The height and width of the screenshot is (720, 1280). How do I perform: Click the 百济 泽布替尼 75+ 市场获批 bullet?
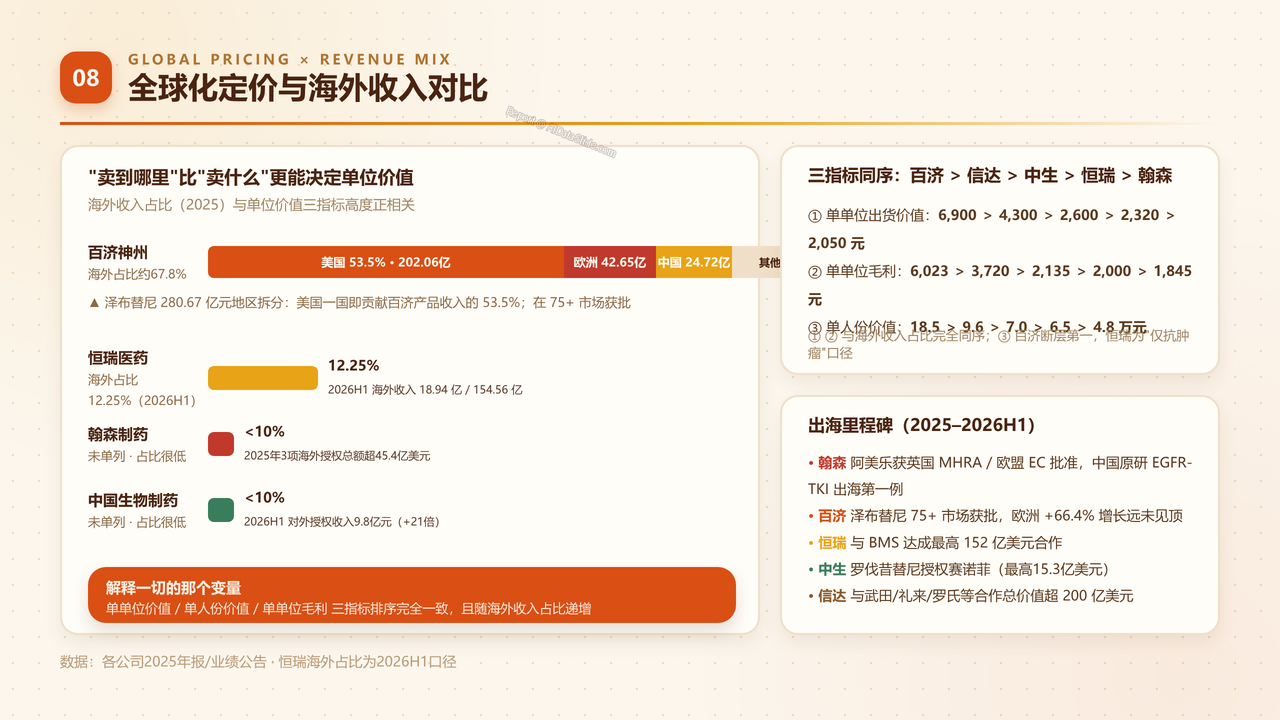coord(996,516)
